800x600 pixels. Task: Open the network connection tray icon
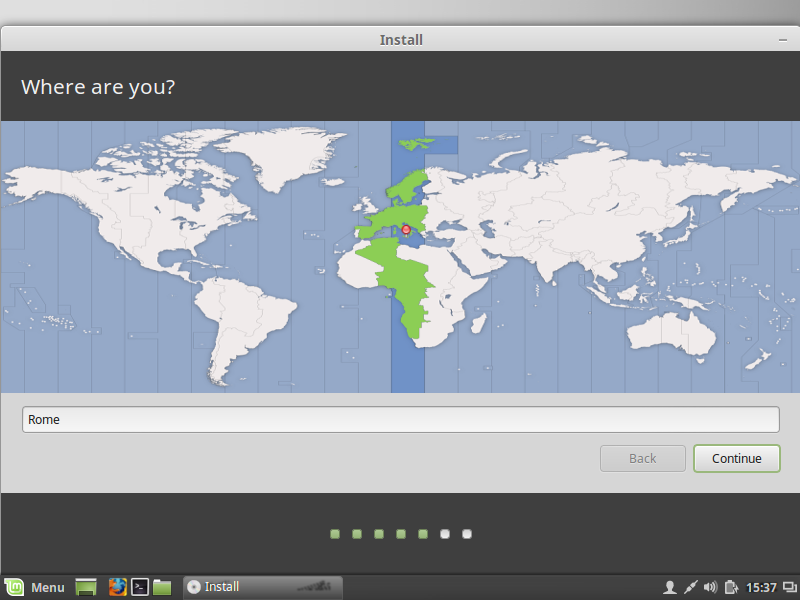[x=690, y=588]
